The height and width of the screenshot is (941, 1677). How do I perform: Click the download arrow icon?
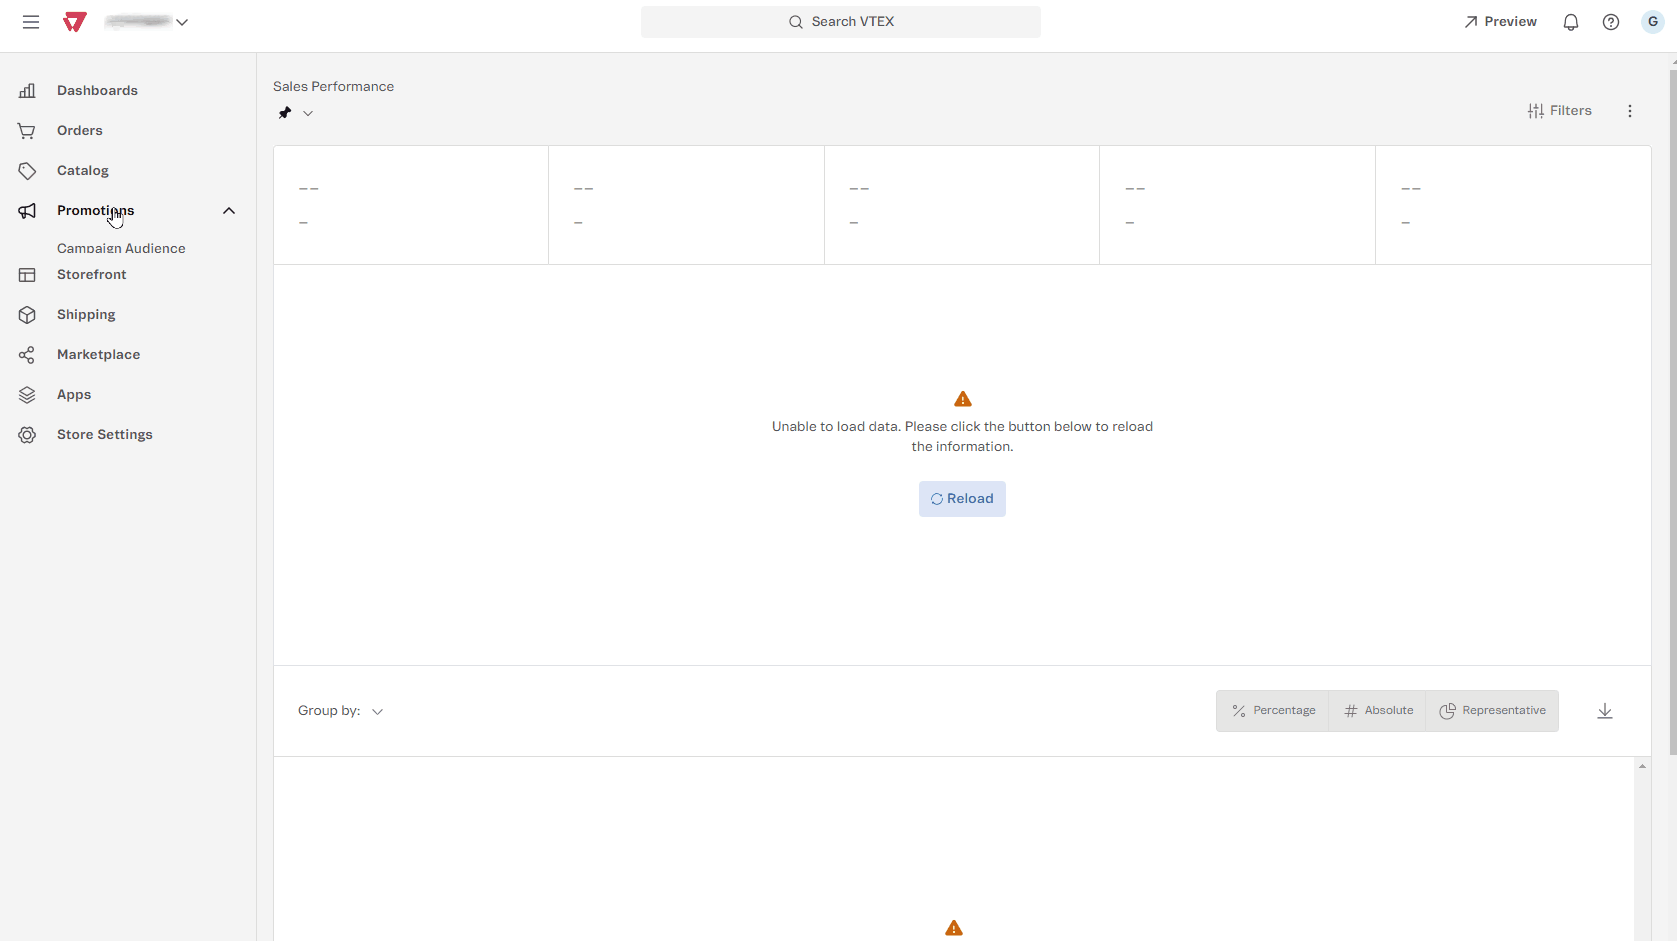(1604, 711)
